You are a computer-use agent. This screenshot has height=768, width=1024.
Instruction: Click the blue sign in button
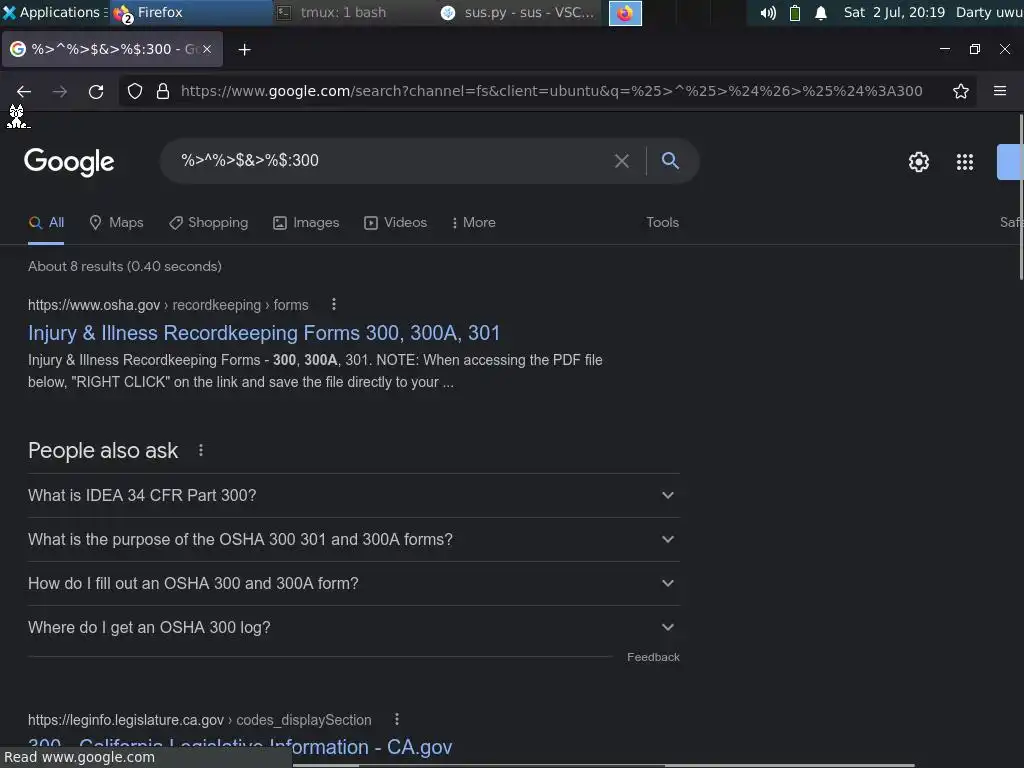(1010, 162)
